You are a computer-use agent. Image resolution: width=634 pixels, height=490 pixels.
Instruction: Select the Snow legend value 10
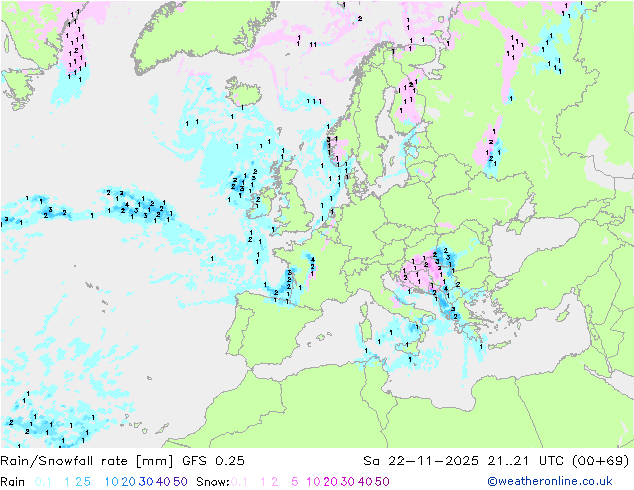pyautogui.click(x=313, y=482)
